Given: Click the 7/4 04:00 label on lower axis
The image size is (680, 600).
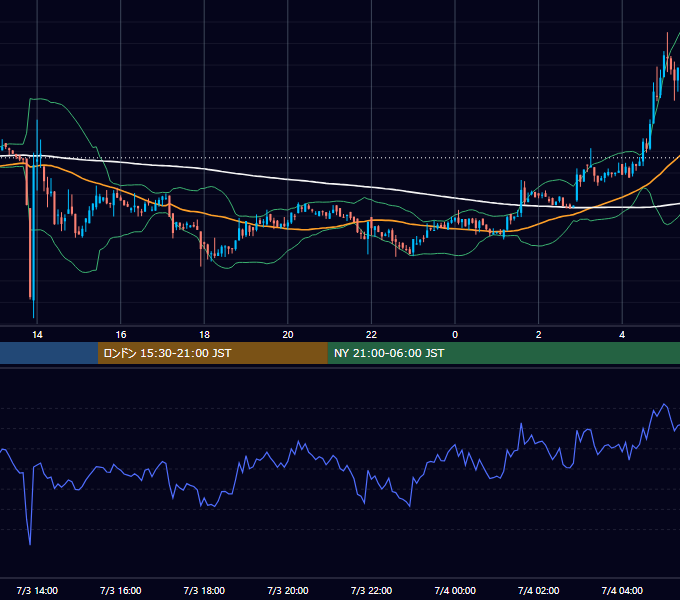Looking at the screenshot, I should click(x=622, y=590).
